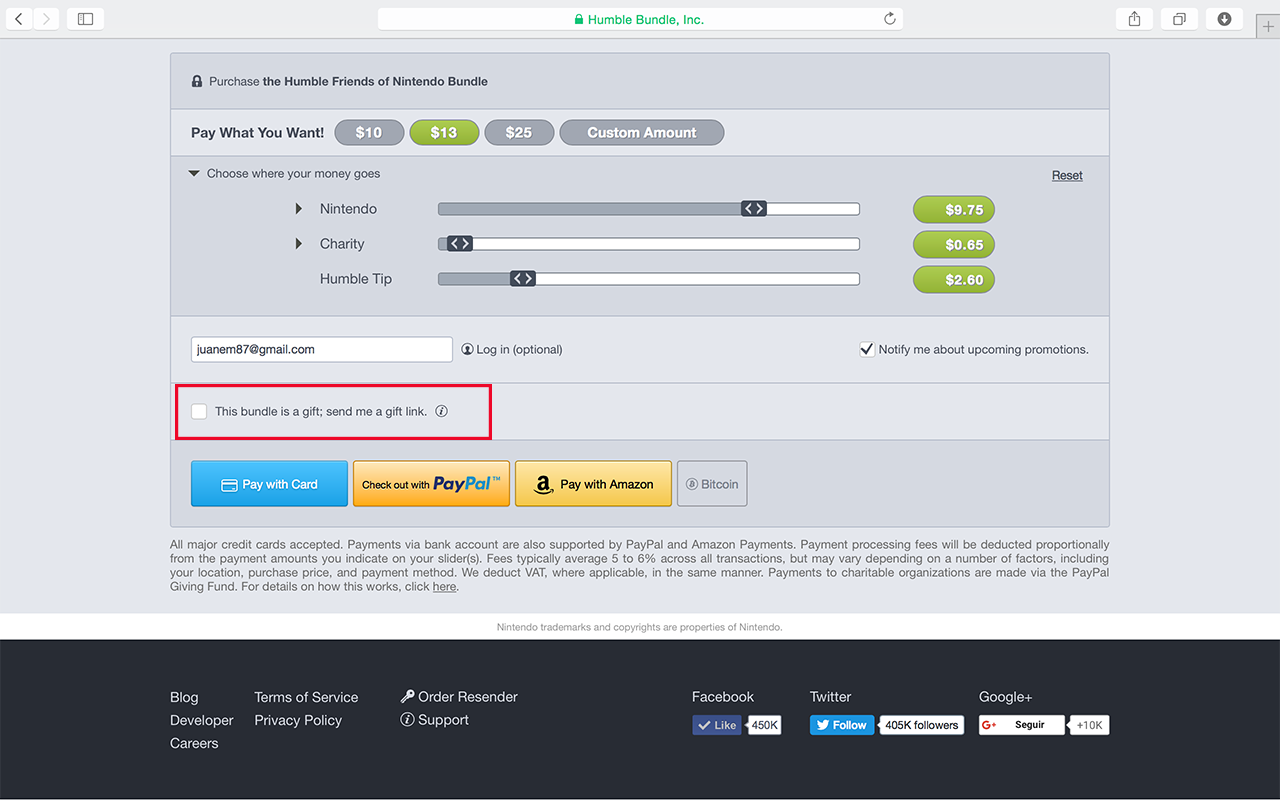Select the Bitcoin payment option

(x=712, y=484)
